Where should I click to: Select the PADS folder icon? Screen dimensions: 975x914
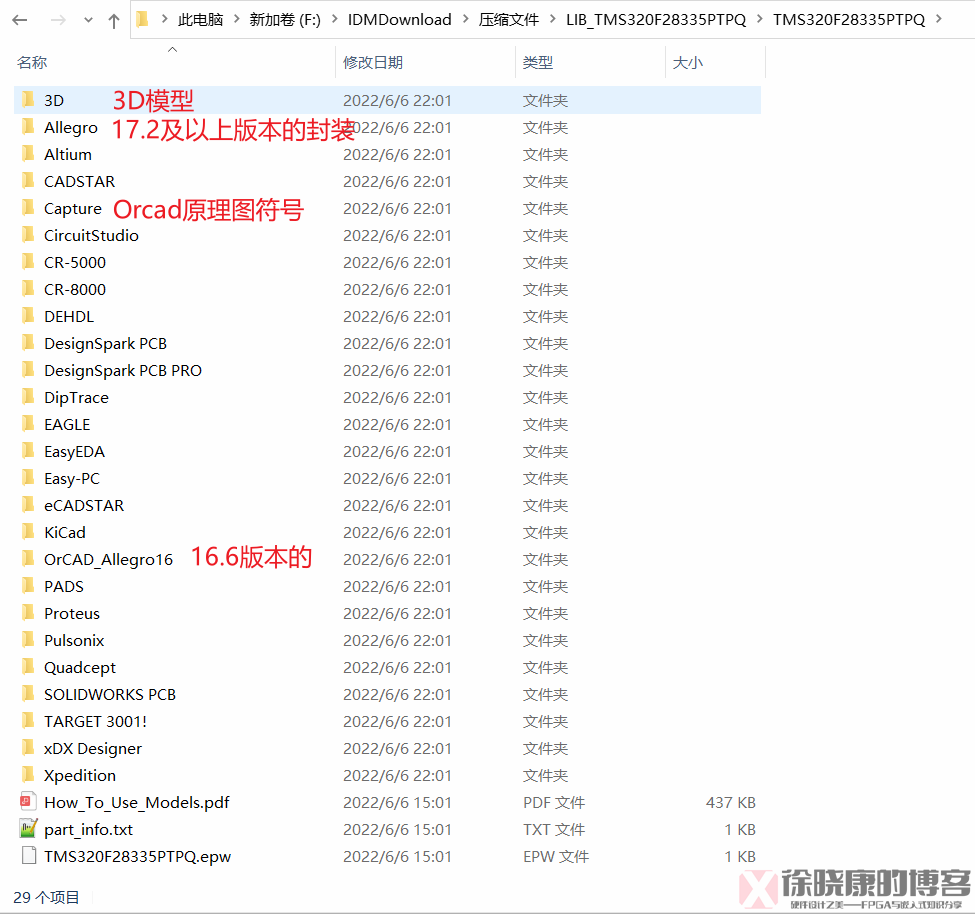(28, 586)
